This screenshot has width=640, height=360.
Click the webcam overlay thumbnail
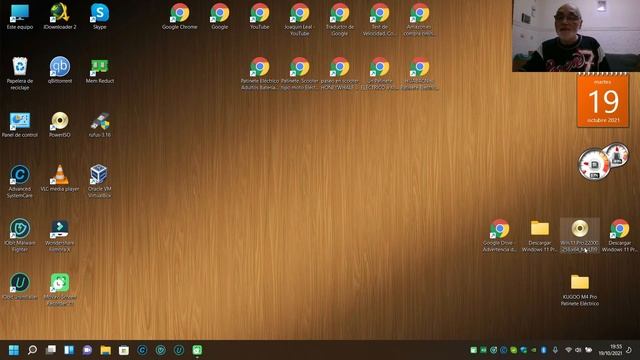576,36
